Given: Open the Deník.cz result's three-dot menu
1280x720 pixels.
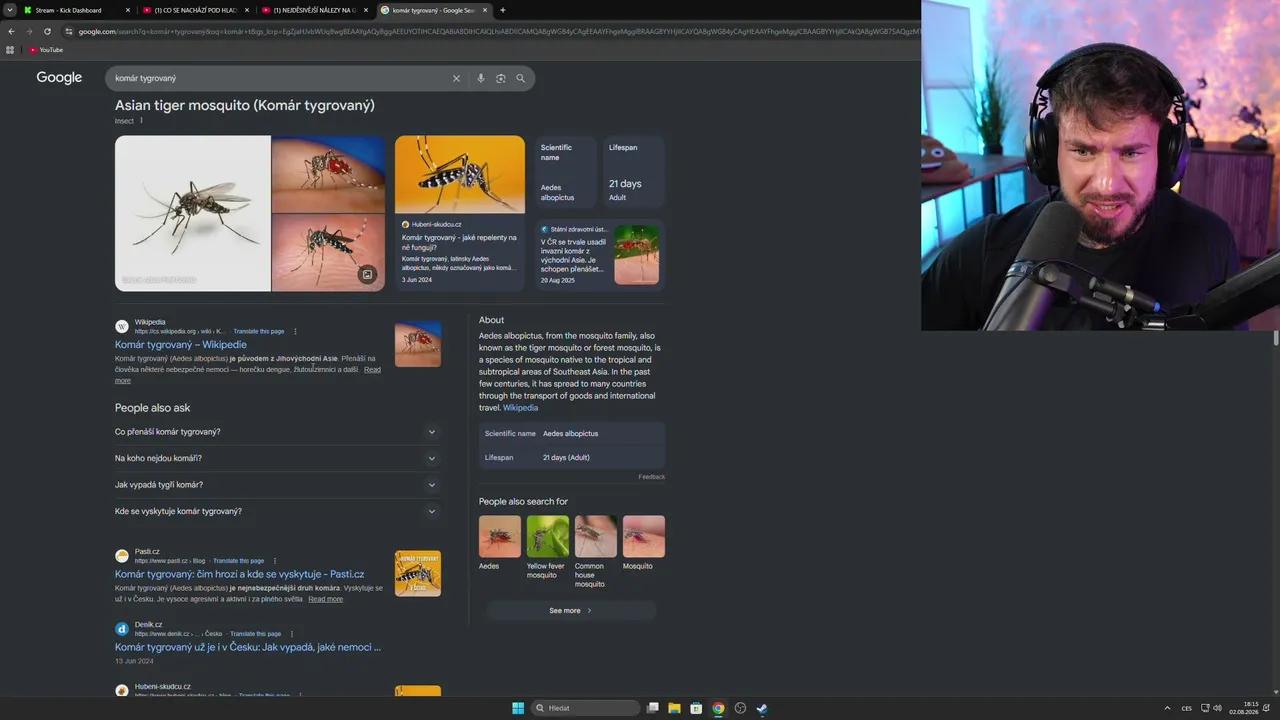Looking at the screenshot, I should tap(292, 634).
